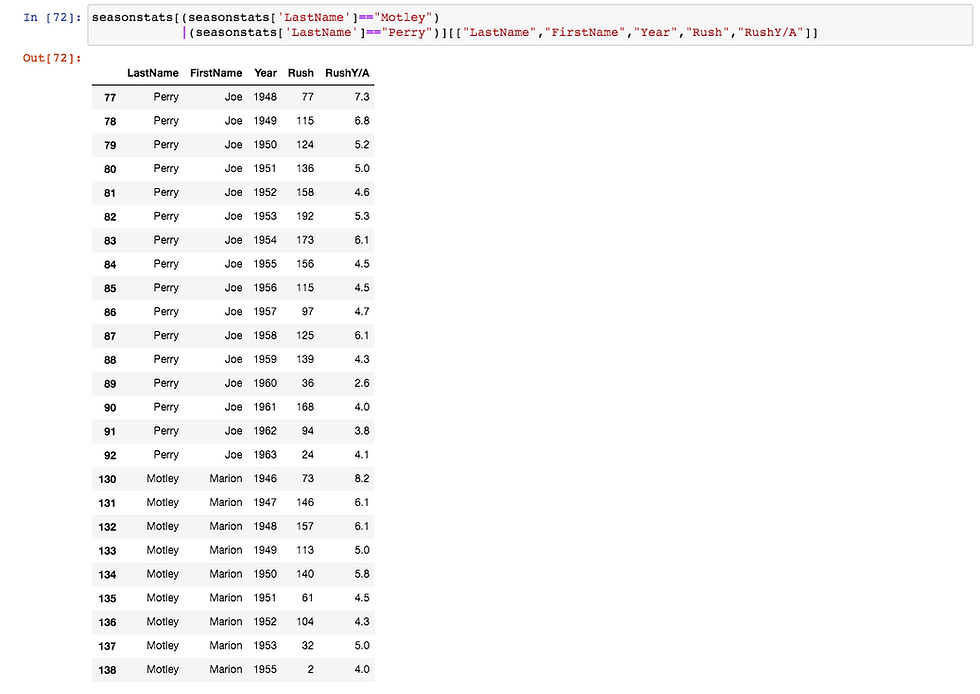980x694 pixels.
Task: Click RushY/A value 7.3
Action: click(x=362, y=97)
